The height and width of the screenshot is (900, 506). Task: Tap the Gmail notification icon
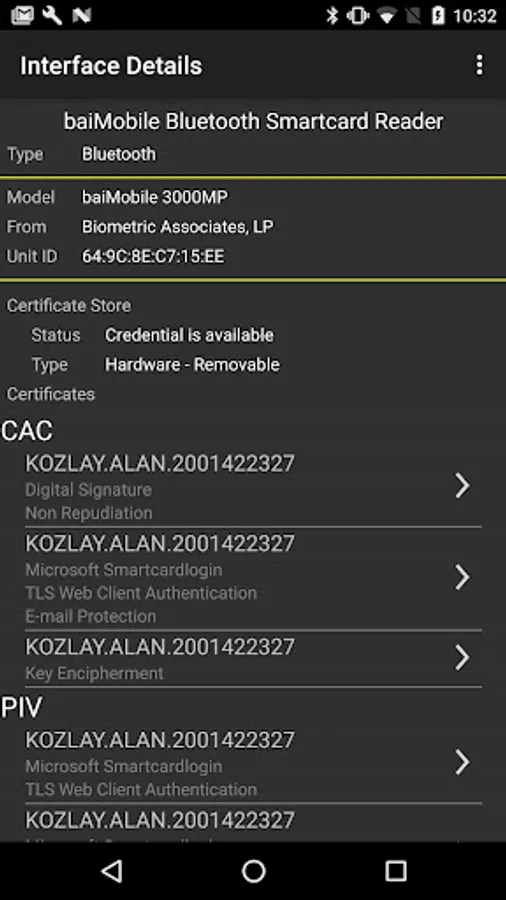click(x=22, y=15)
